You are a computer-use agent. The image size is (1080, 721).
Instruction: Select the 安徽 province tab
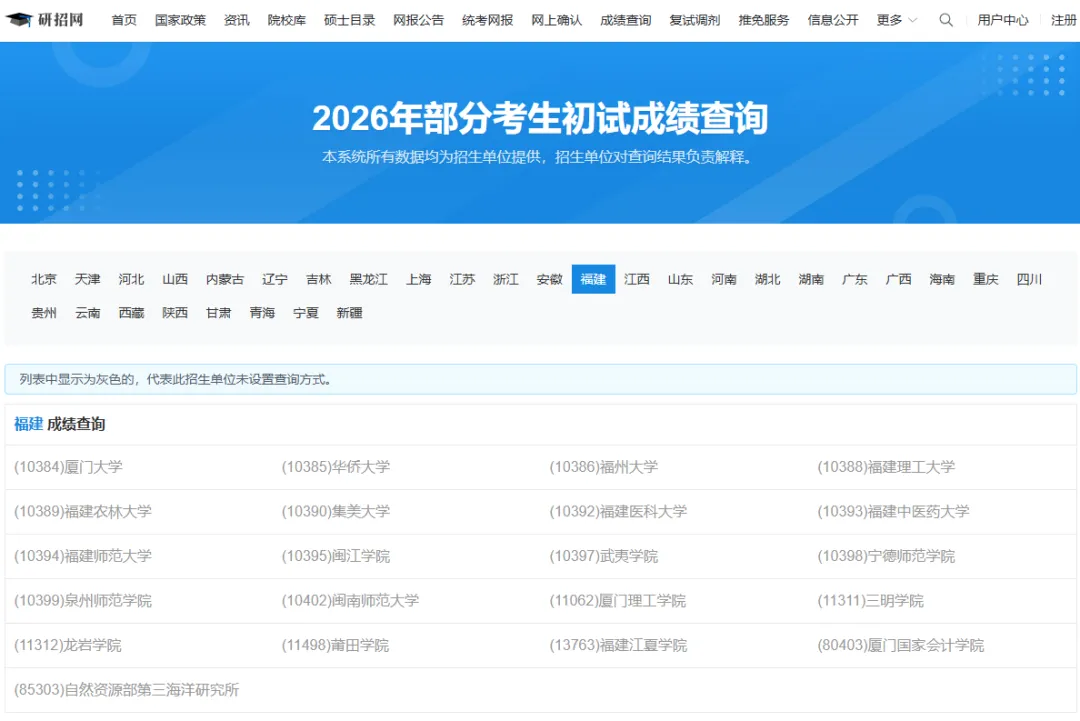click(x=550, y=279)
